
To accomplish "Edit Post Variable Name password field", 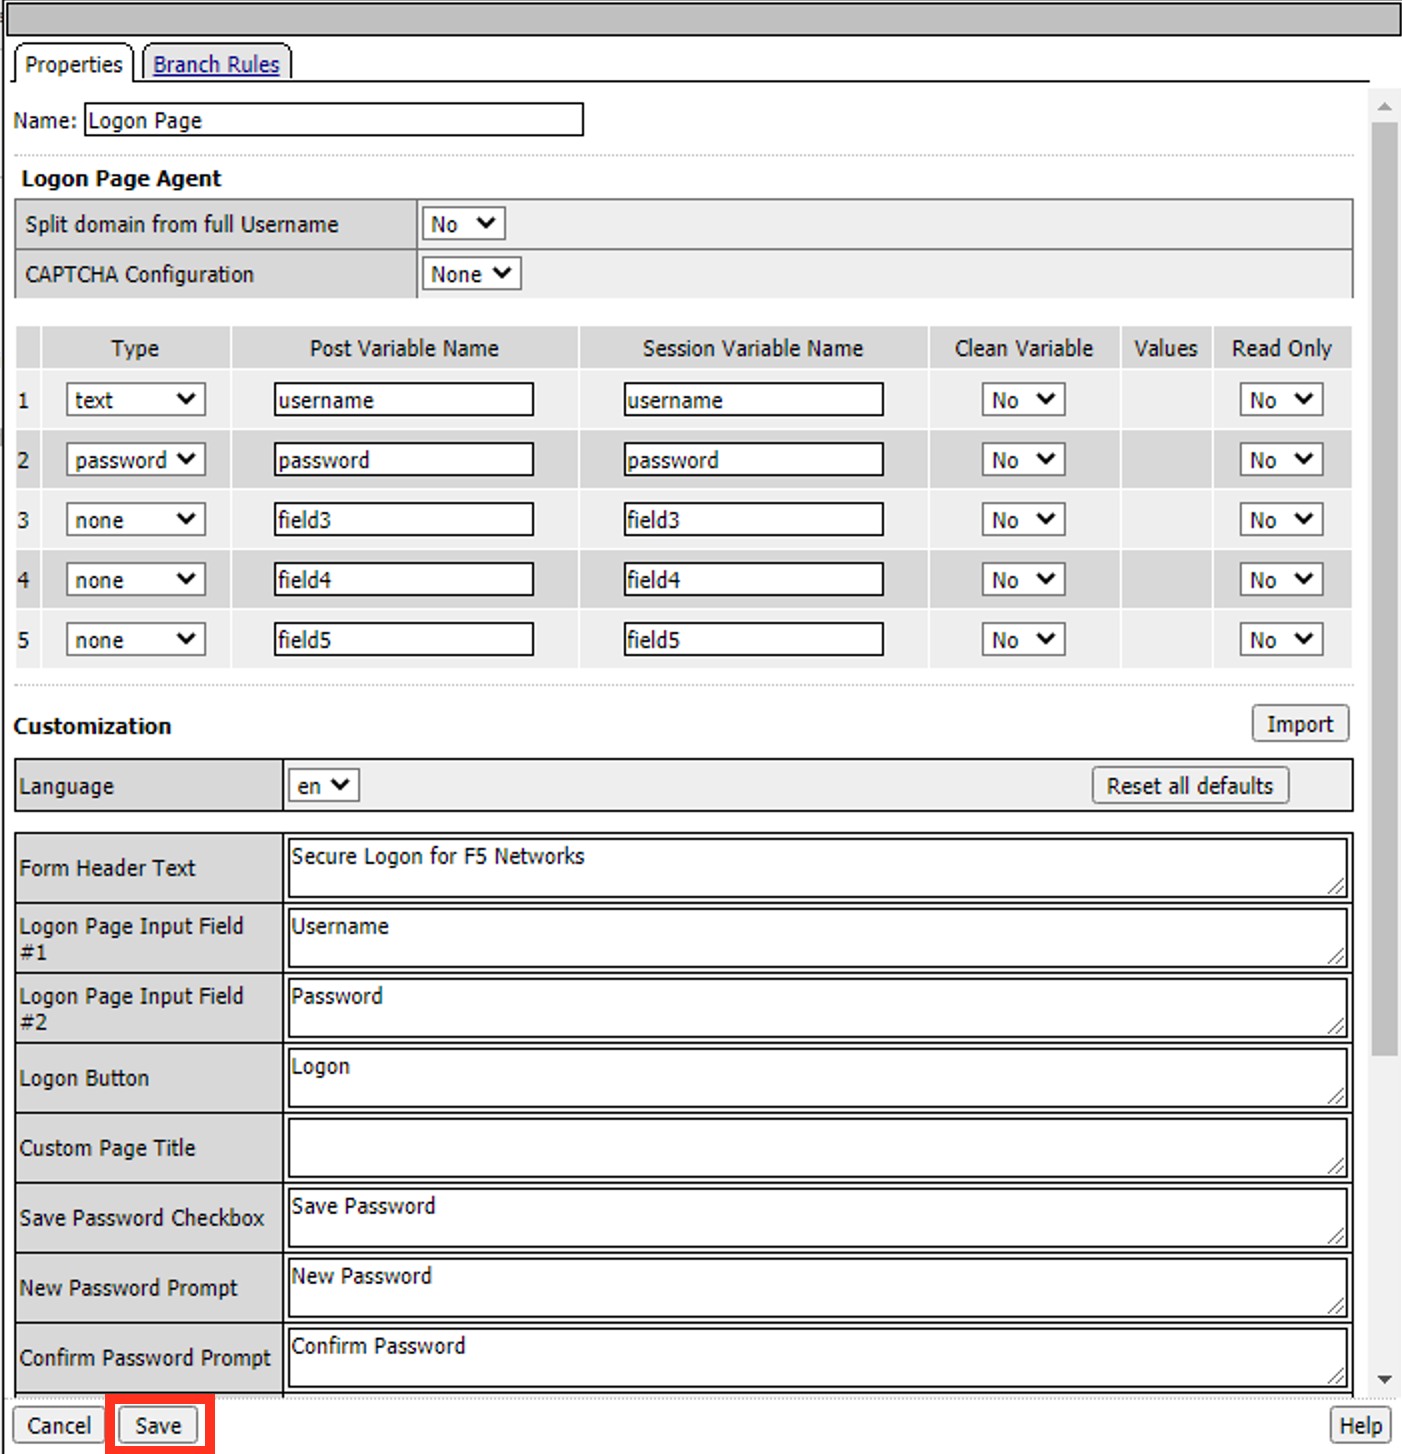I will 404,460.
